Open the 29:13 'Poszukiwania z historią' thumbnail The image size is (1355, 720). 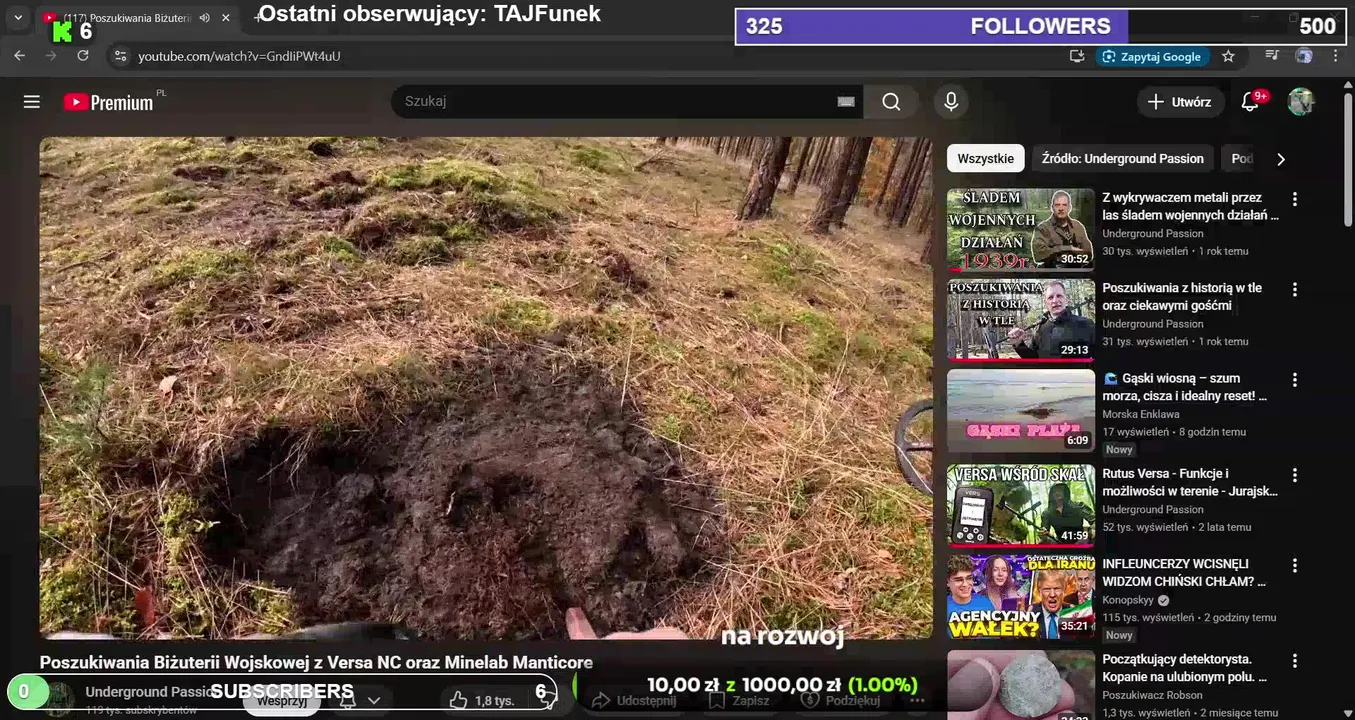tap(1021, 319)
